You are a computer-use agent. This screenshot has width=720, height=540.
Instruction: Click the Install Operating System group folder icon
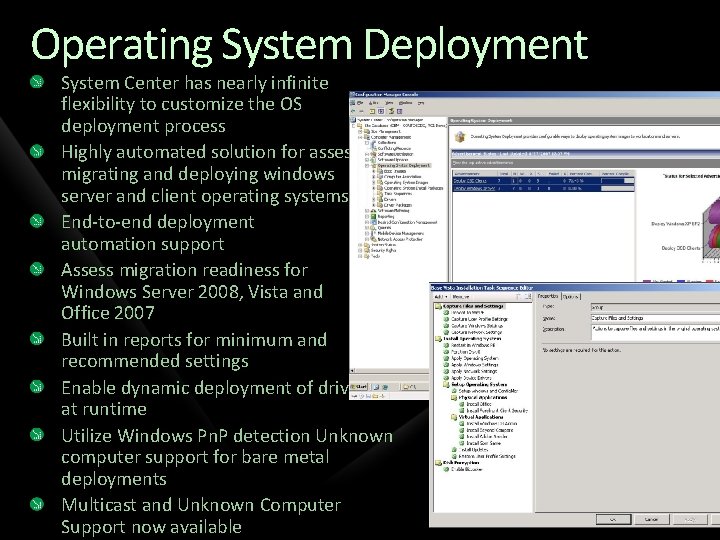[x=438, y=338]
